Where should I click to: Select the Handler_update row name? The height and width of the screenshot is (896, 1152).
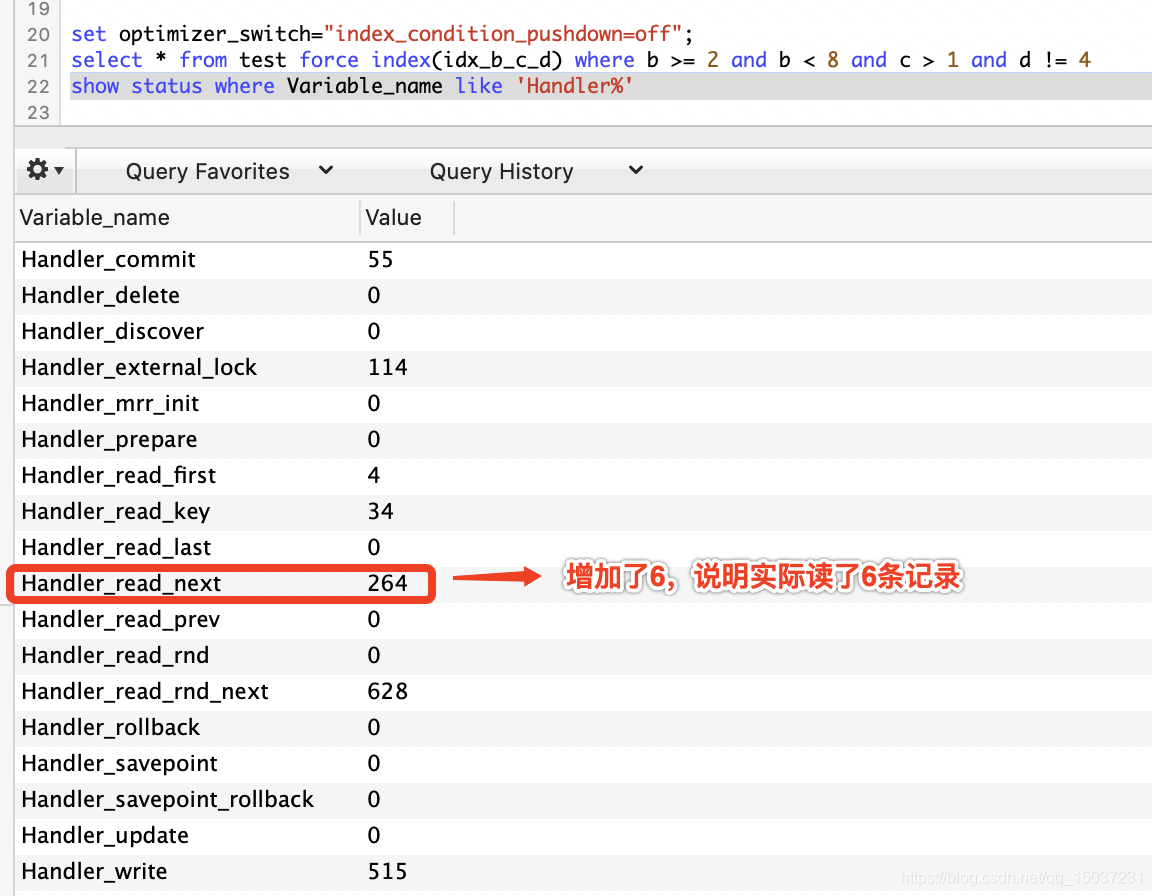coord(105,835)
